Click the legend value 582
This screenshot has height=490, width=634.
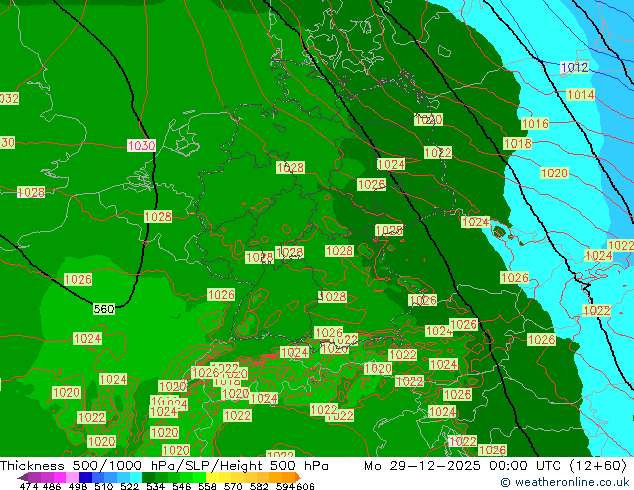click(x=259, y=486)
